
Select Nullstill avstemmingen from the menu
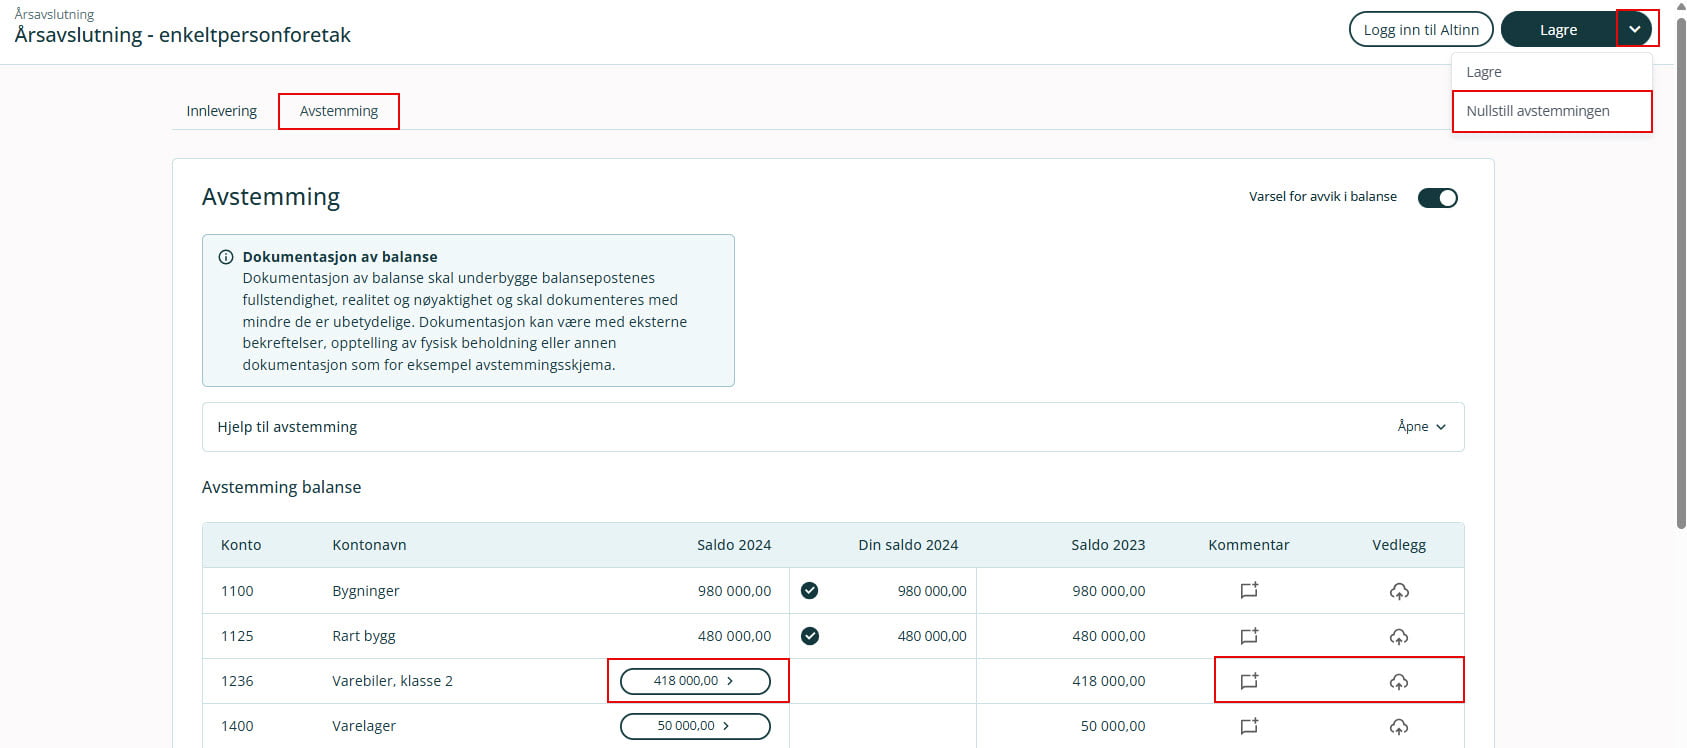point(1537,111)
